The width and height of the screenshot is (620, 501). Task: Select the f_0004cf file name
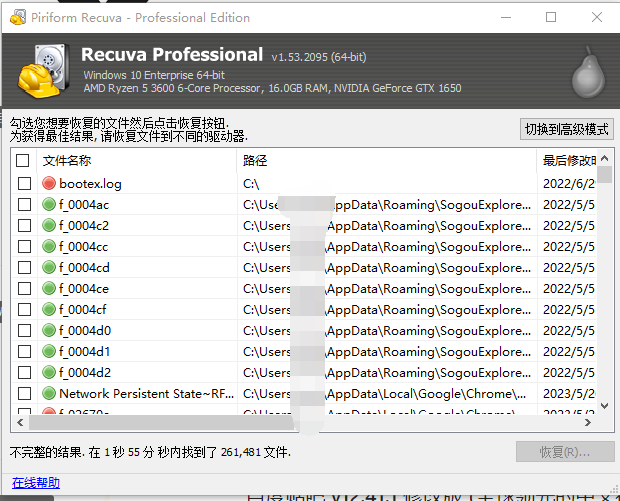(x=83, y=310)
